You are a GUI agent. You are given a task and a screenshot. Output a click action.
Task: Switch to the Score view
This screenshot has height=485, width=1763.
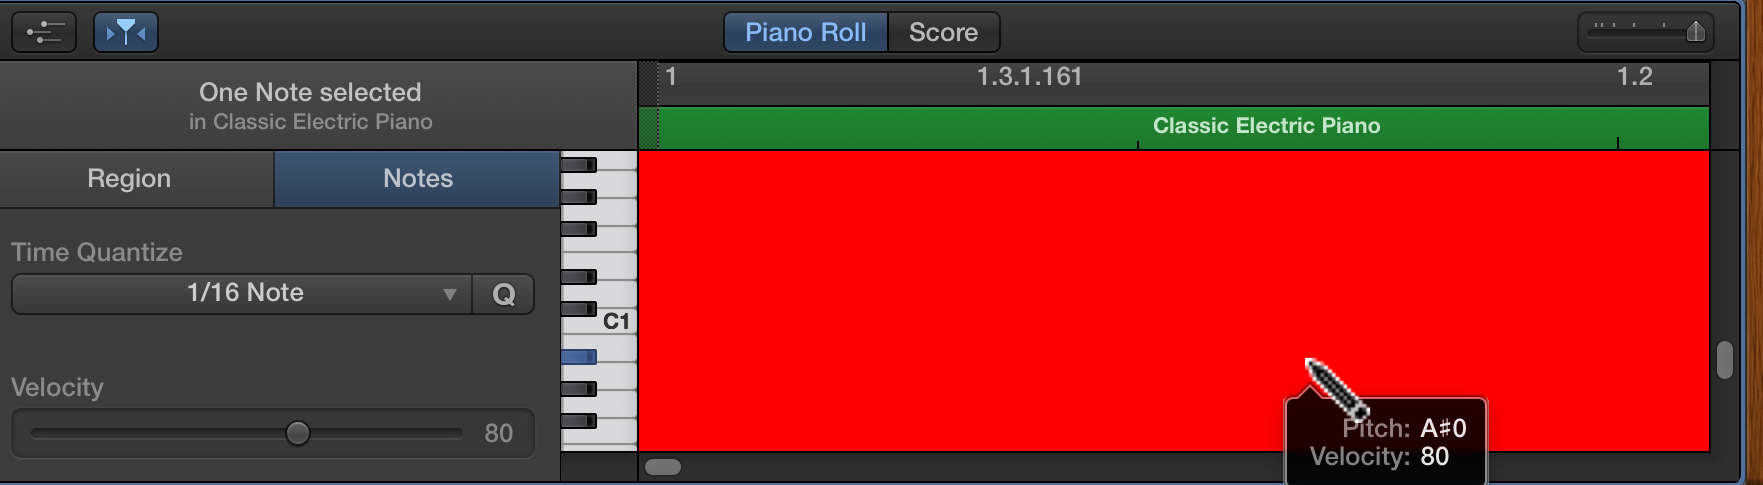point(943,32)
